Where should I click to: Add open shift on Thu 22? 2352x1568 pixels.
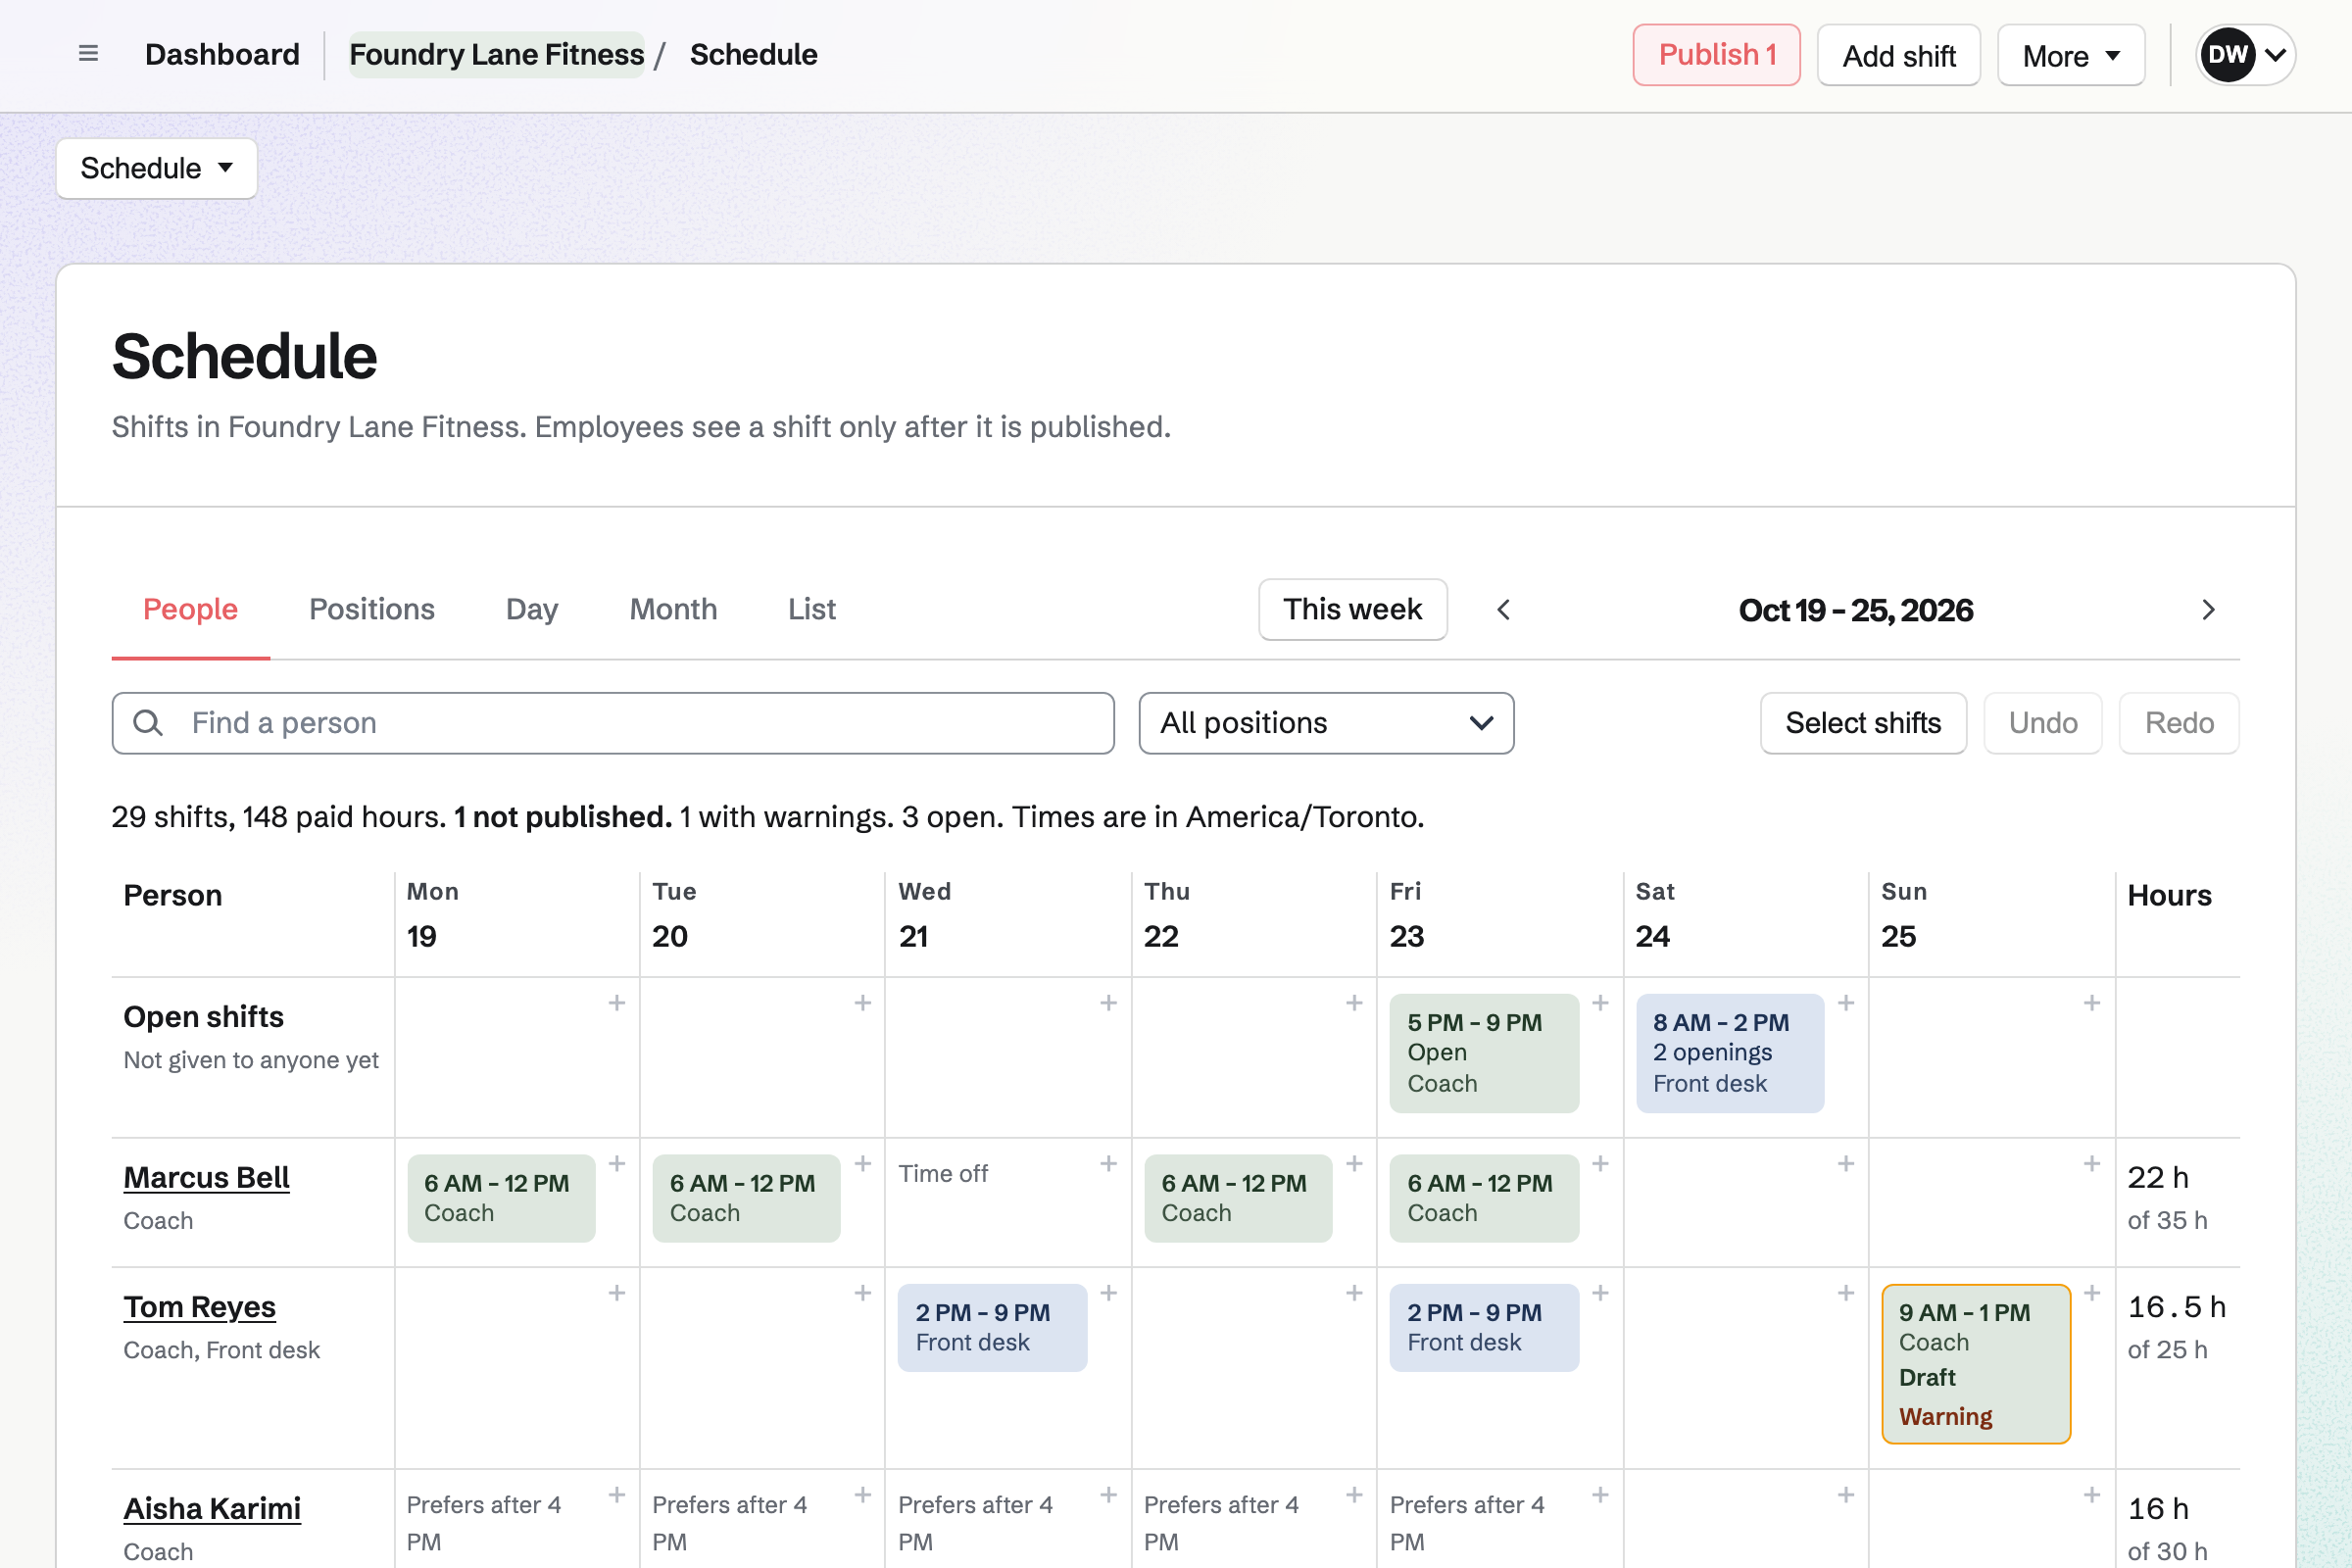click(x=1354, y=1003)
